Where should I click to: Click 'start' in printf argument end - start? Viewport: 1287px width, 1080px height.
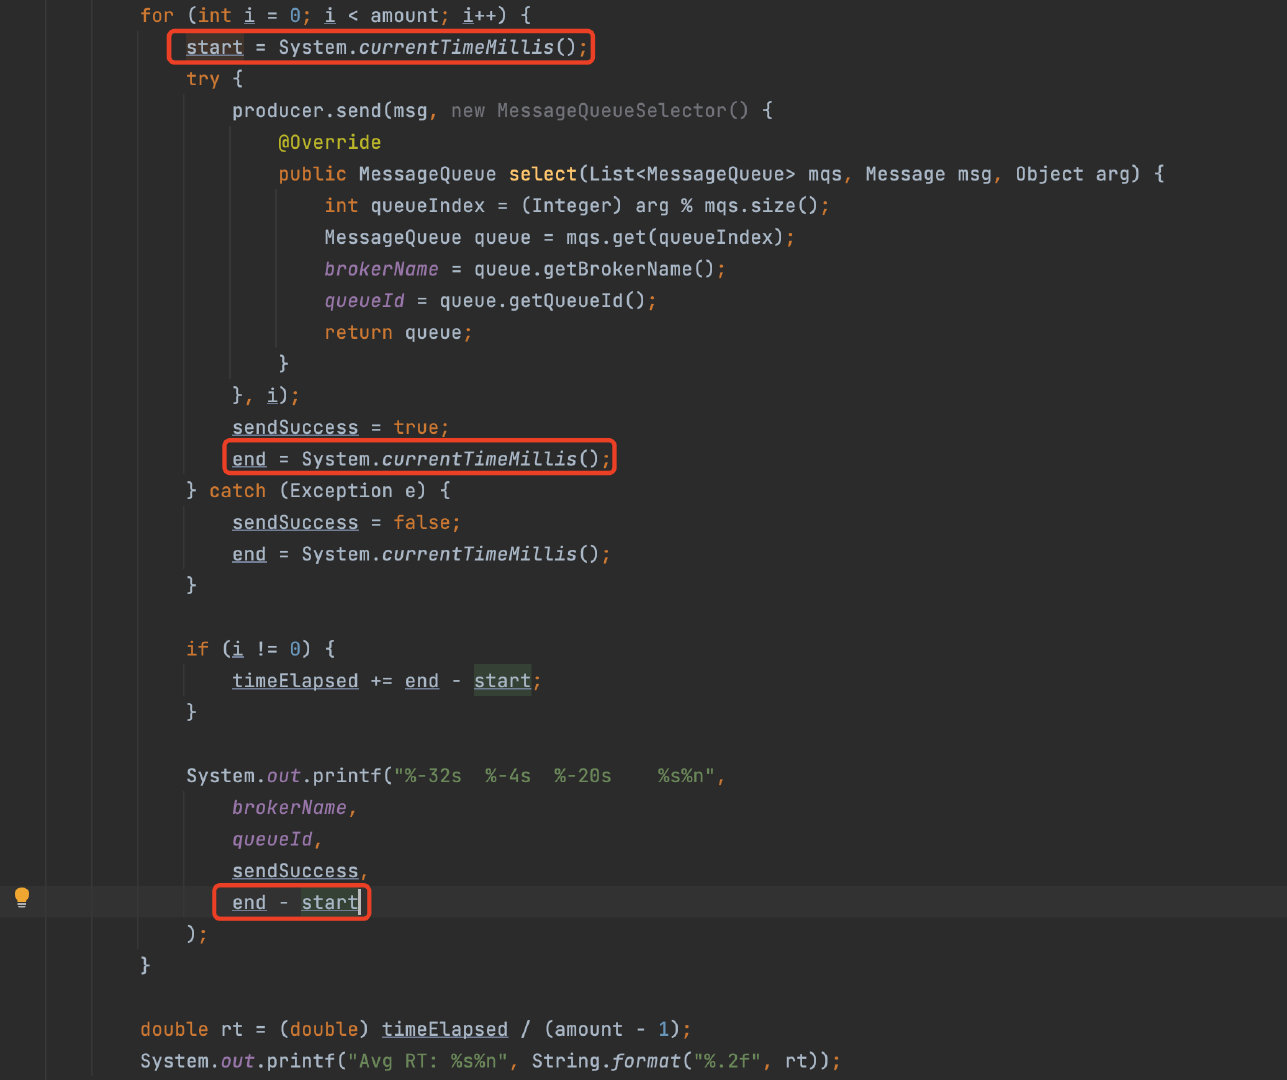[x=330, y=903]
